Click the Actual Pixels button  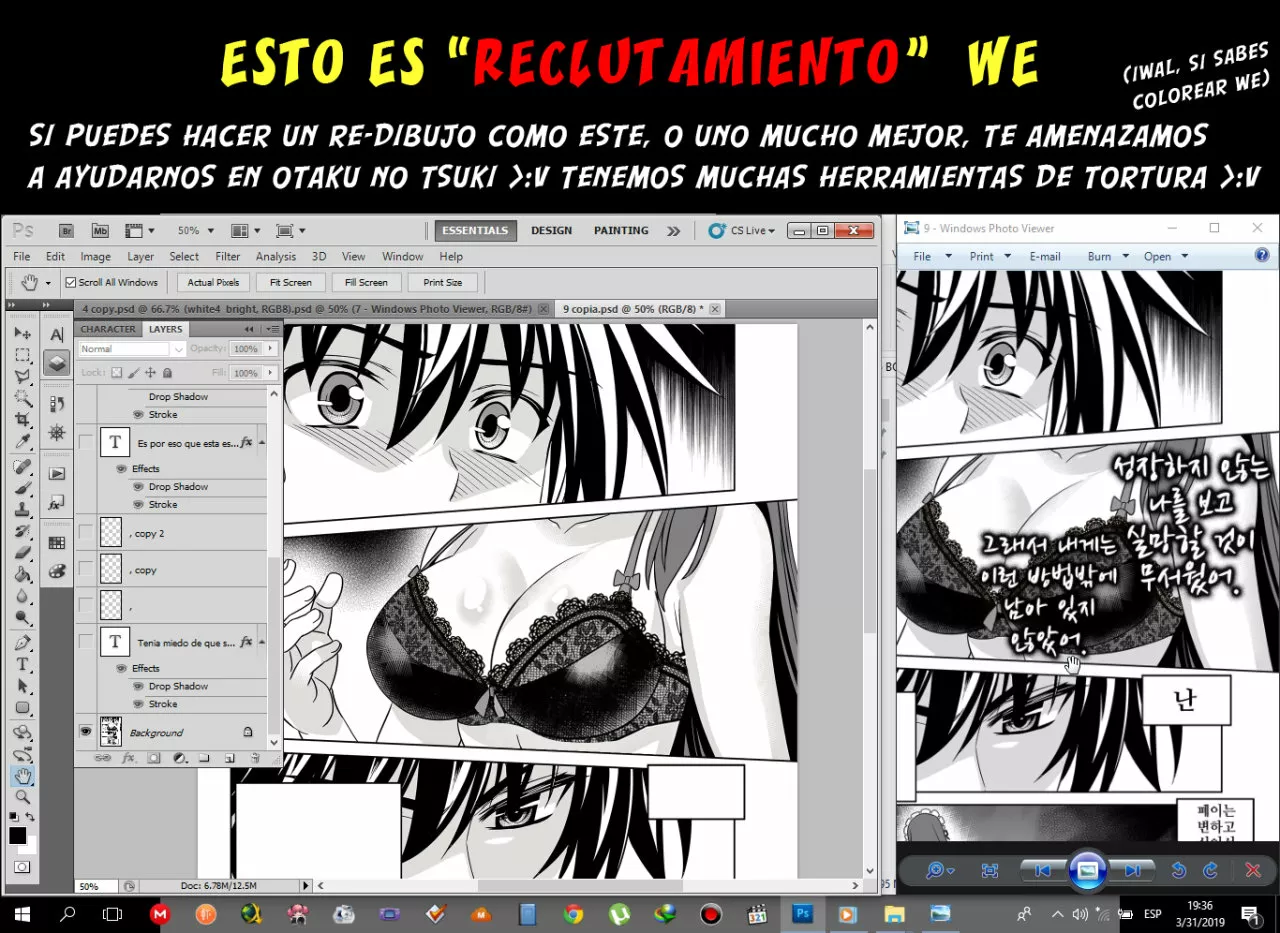(x=212, y=281)
